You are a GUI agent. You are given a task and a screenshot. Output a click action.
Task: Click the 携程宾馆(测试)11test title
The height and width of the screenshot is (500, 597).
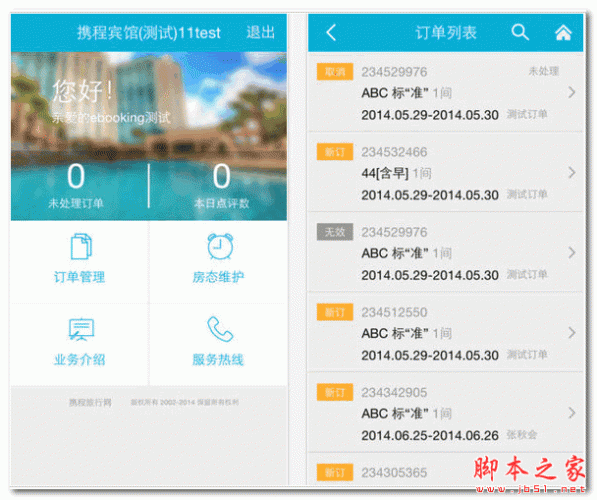(149, 33)
